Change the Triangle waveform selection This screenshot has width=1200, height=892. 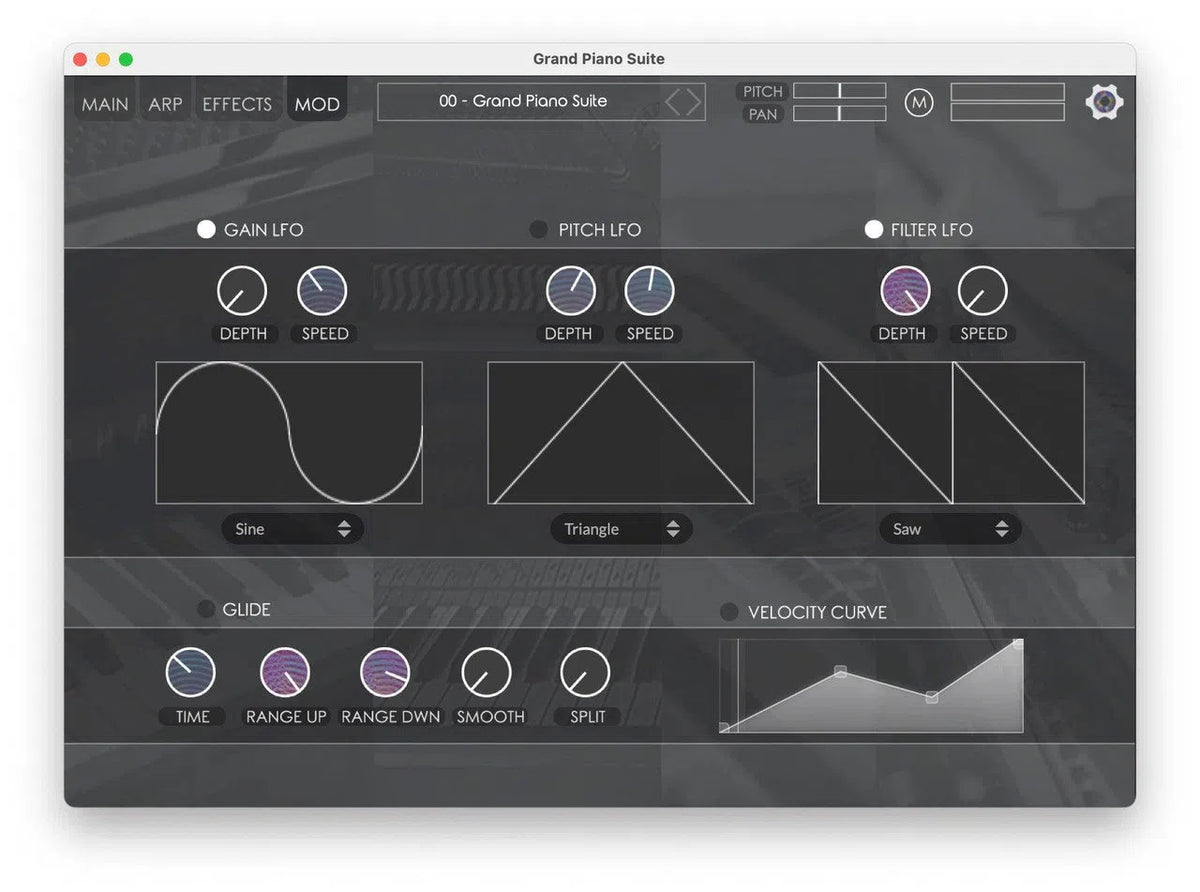[621, 528]
